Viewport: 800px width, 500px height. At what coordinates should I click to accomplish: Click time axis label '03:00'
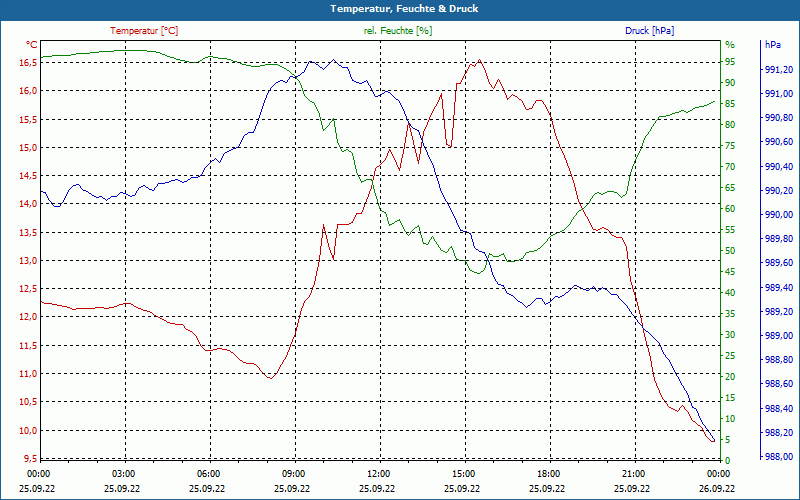click(122, 473)
